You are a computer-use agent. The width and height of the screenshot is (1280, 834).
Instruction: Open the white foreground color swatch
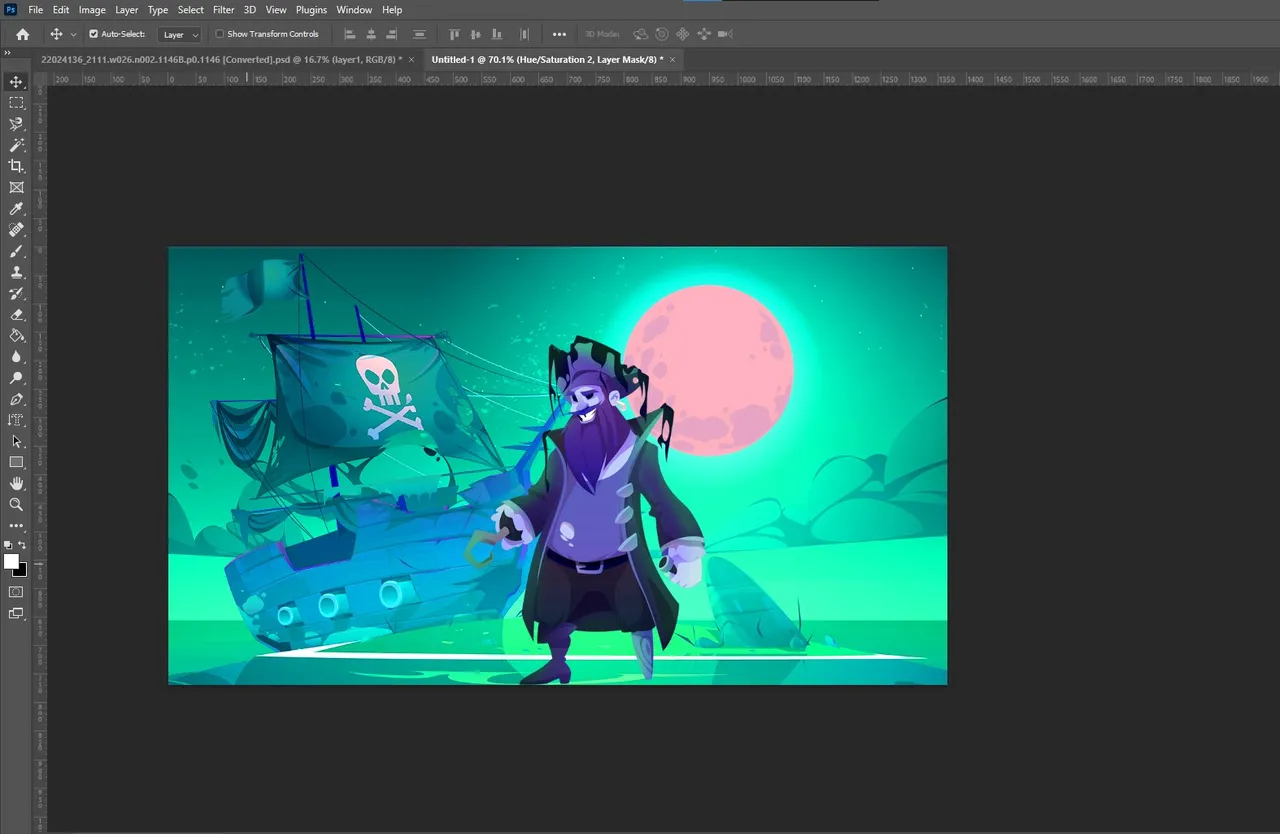coord(11,561)
